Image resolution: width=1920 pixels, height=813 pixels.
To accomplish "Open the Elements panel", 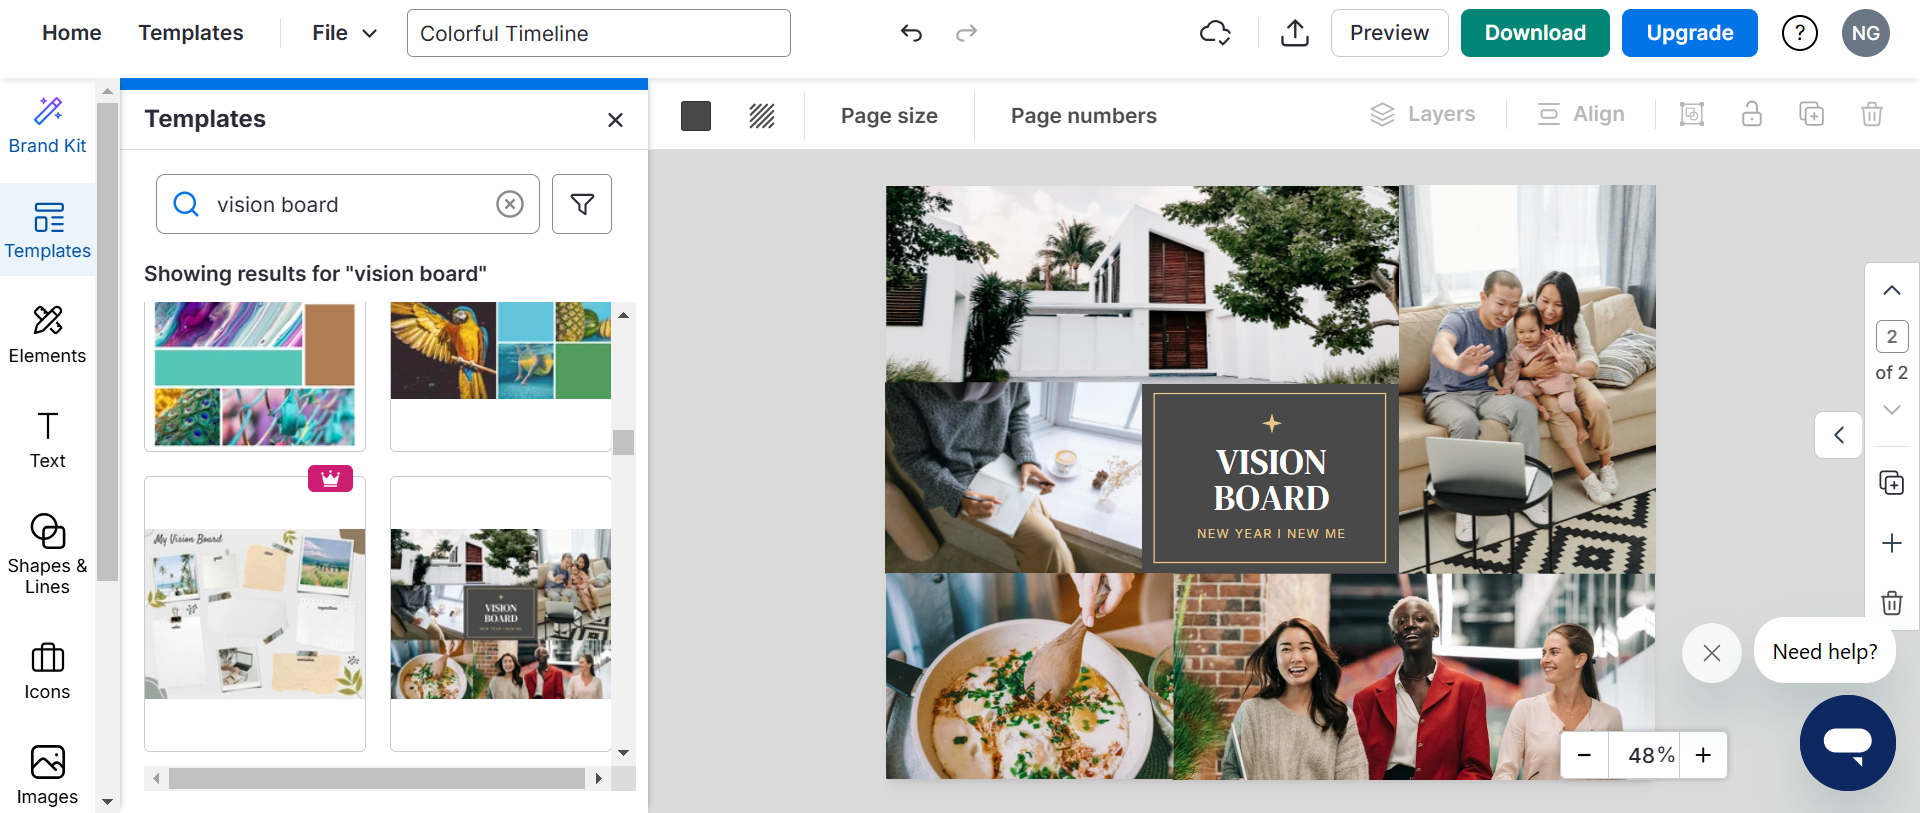I will coord(47,336).
